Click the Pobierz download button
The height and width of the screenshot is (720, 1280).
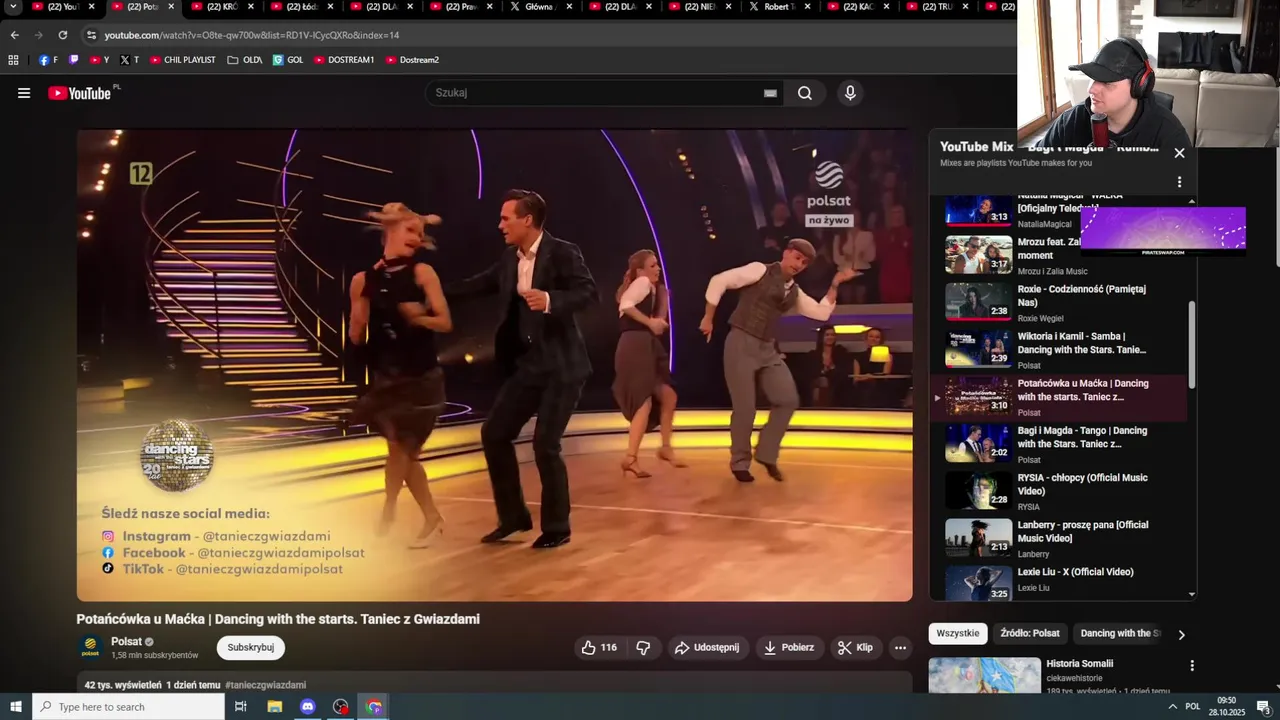pyautogui.click(x=788, y=648)
